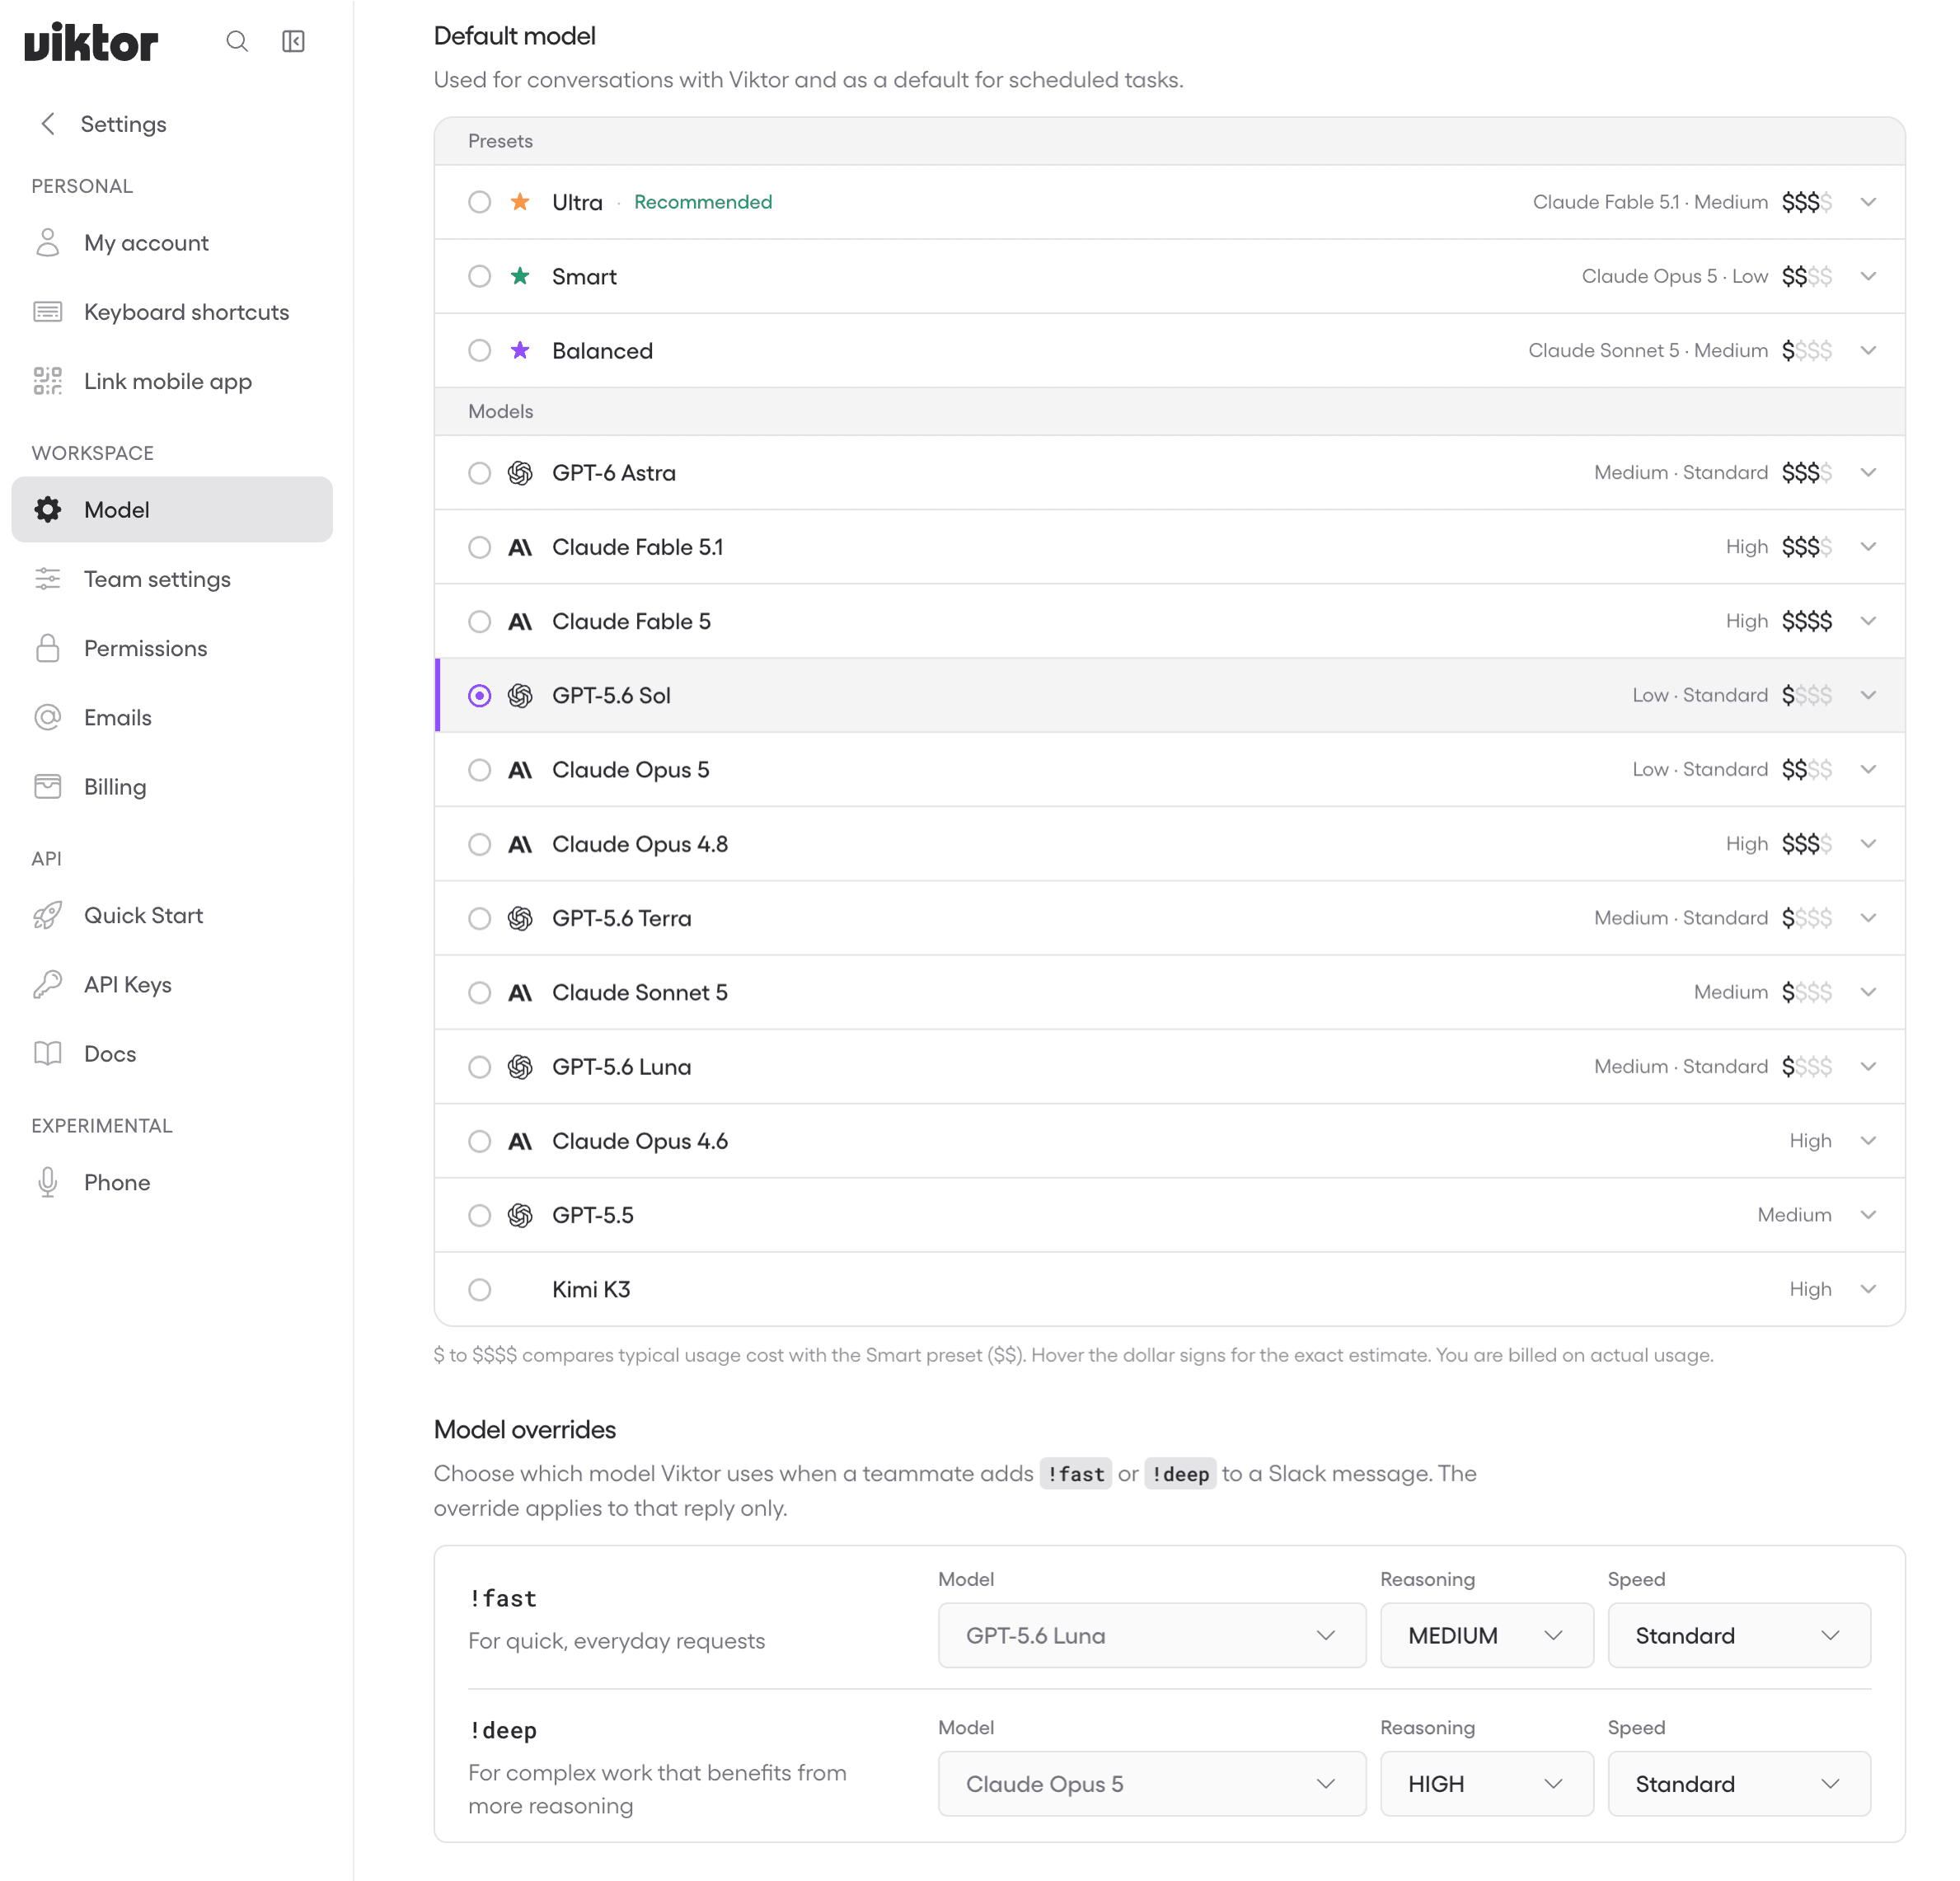Click the OpenAI logo beside GPT-5.6 Terra
The width and height of the screenshot is (1960, 1881).
[x=520, y=918]
